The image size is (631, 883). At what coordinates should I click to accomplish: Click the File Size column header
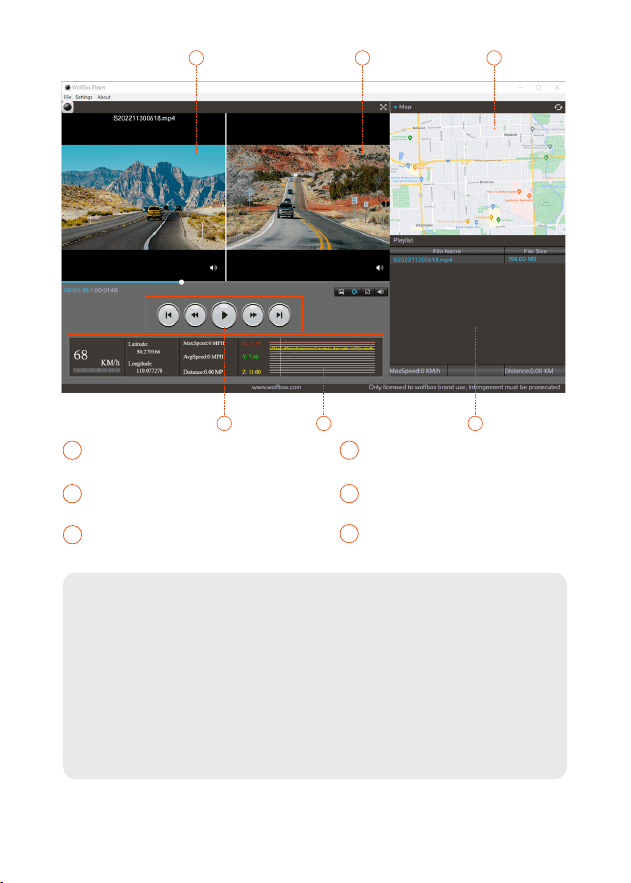(535, 251)
